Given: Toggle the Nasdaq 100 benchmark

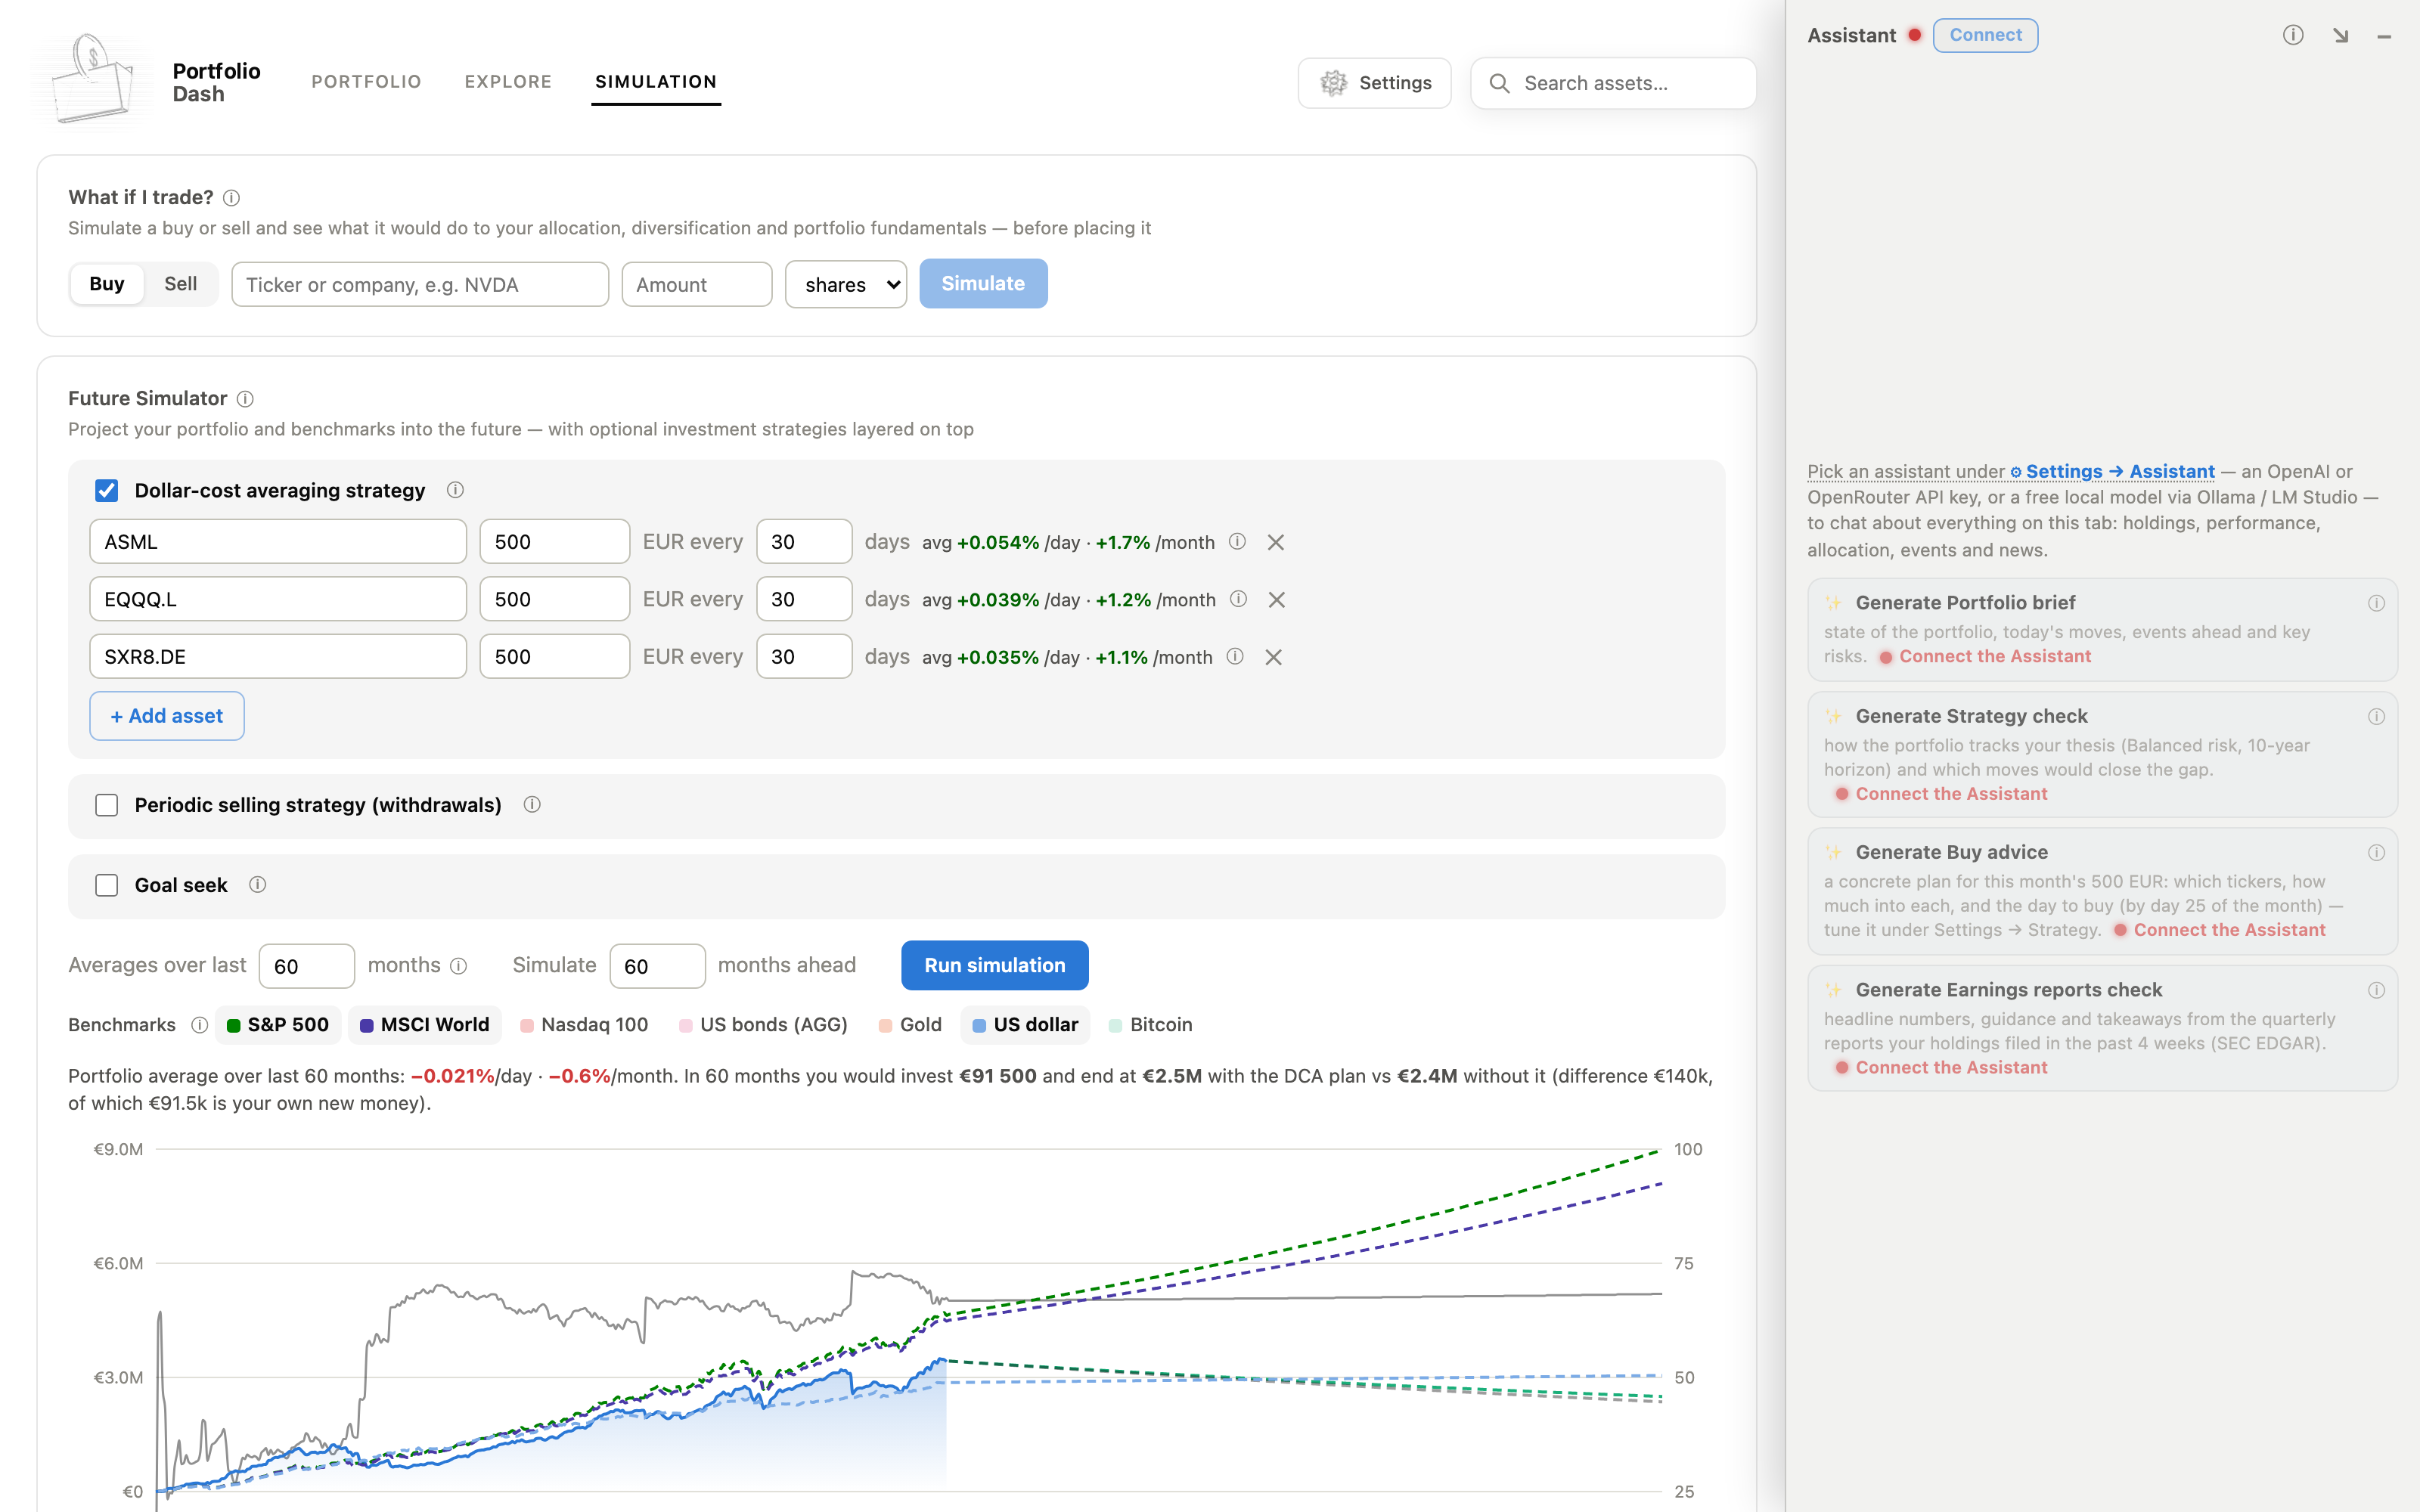Looking at the screenshot, I should tap(585, 1025).
